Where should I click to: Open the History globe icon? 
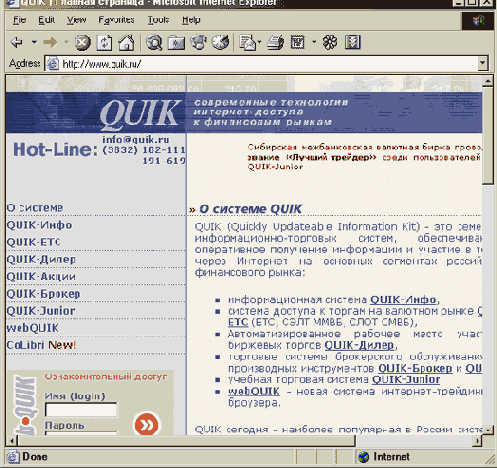pos(221,42)
